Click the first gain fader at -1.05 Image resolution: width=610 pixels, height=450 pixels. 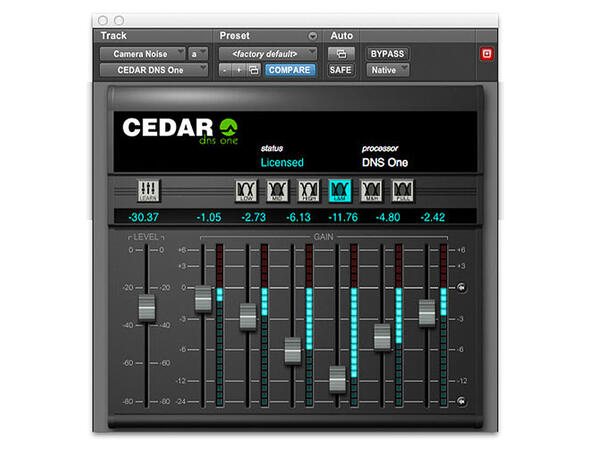pos(203,299)
